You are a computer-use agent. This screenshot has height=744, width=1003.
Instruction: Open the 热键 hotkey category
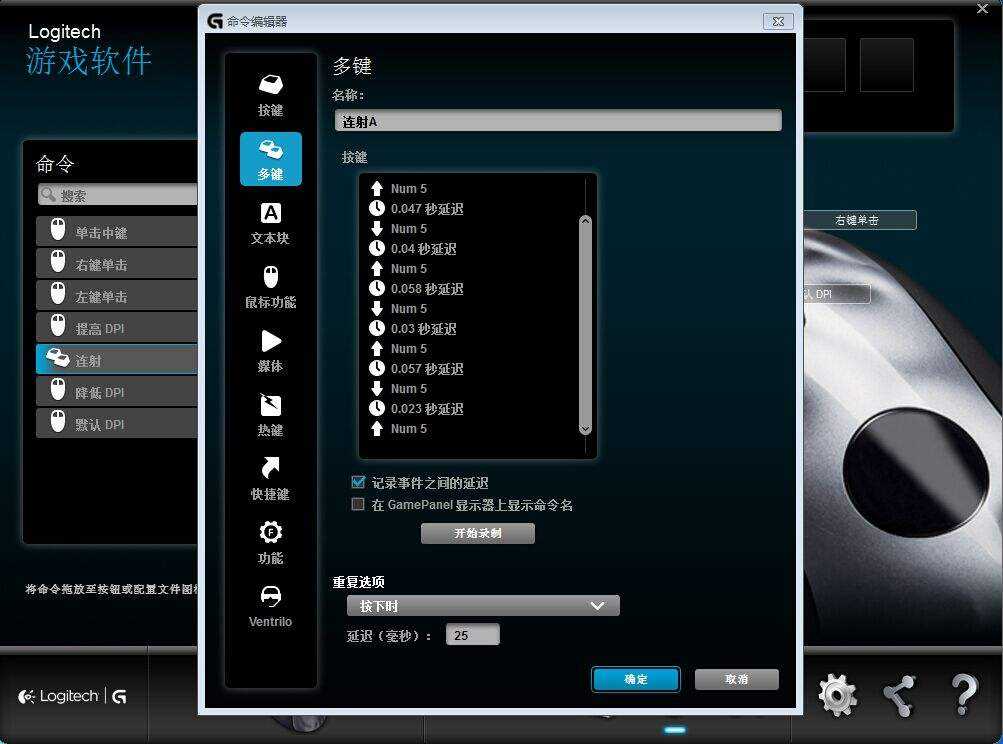[x=271, y=415]
